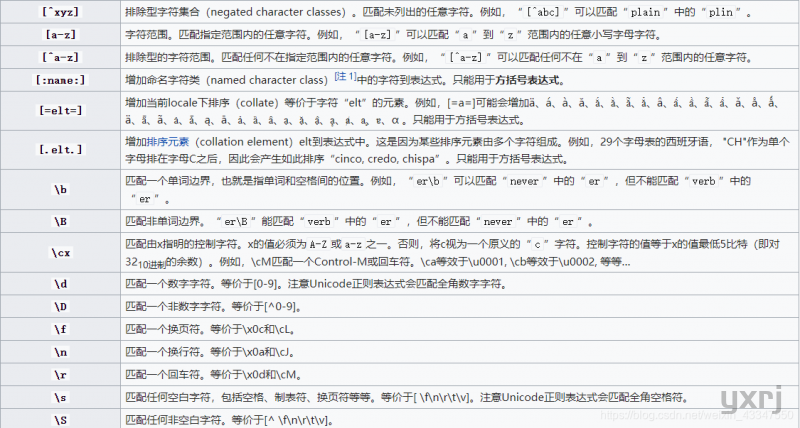The width and height of the screenshot is (800, 428).
Task: Select the [a-z] table cell
Action: click(x=60, y=35)
